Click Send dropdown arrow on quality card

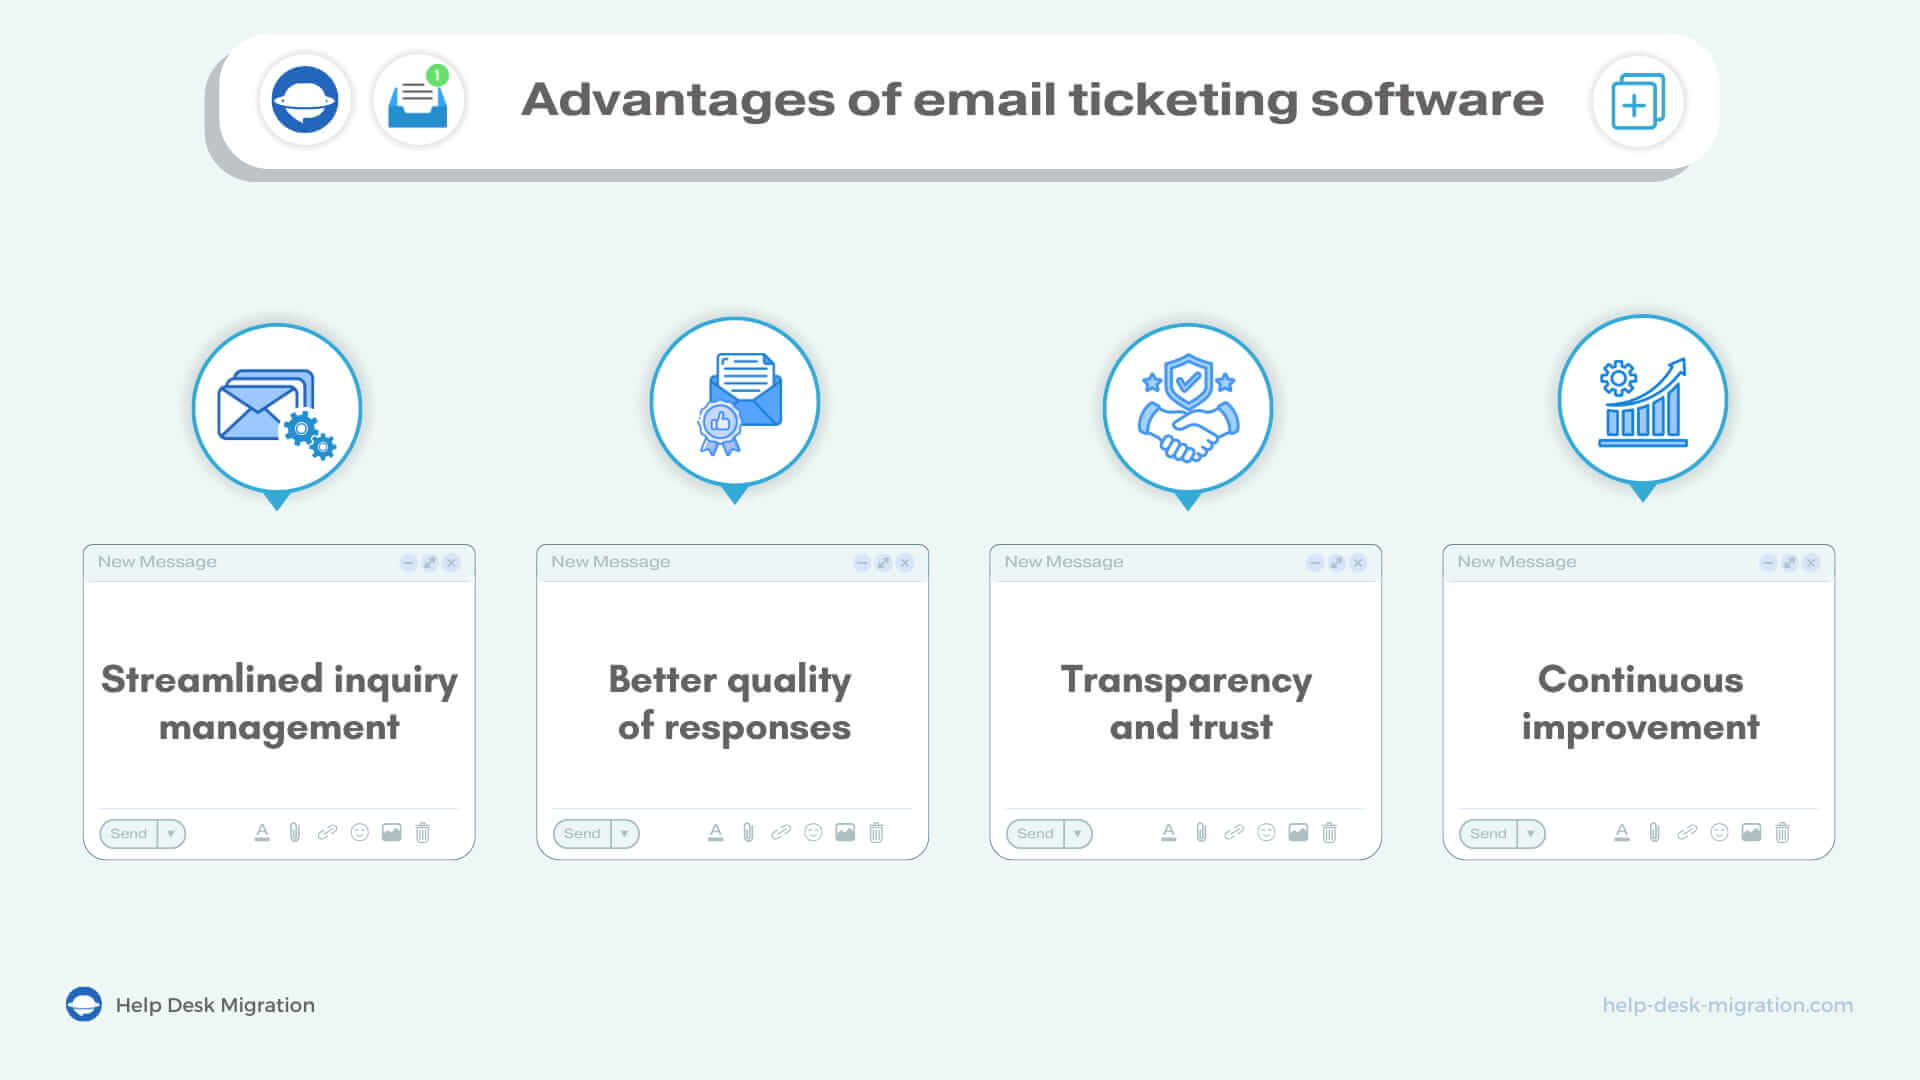tap(624, 833)
